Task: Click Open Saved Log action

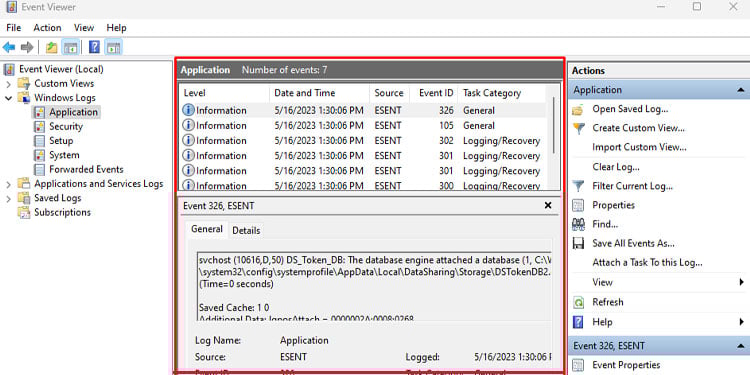Action: 630,109
